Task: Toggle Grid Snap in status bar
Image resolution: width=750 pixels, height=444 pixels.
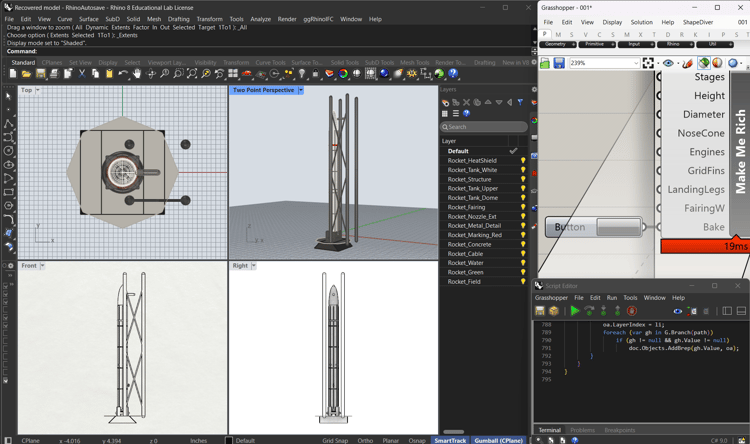Action: pyautogui.click(x=335, y=440)
